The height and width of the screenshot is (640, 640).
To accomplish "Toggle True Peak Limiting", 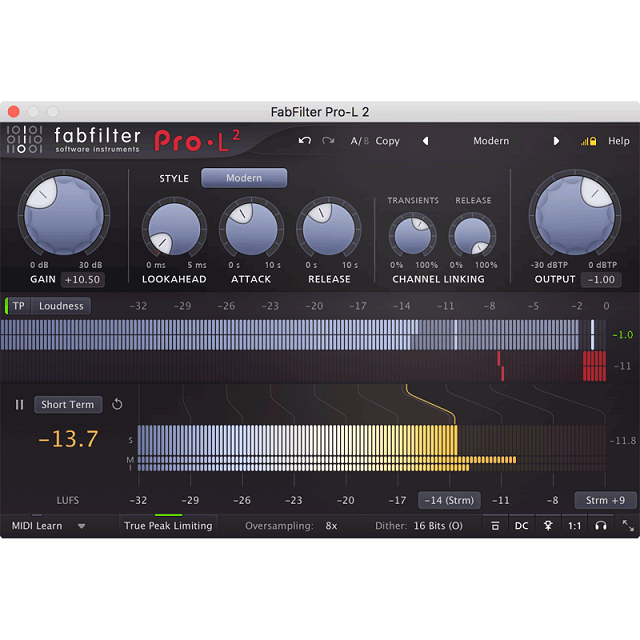I will click(168, 526).
